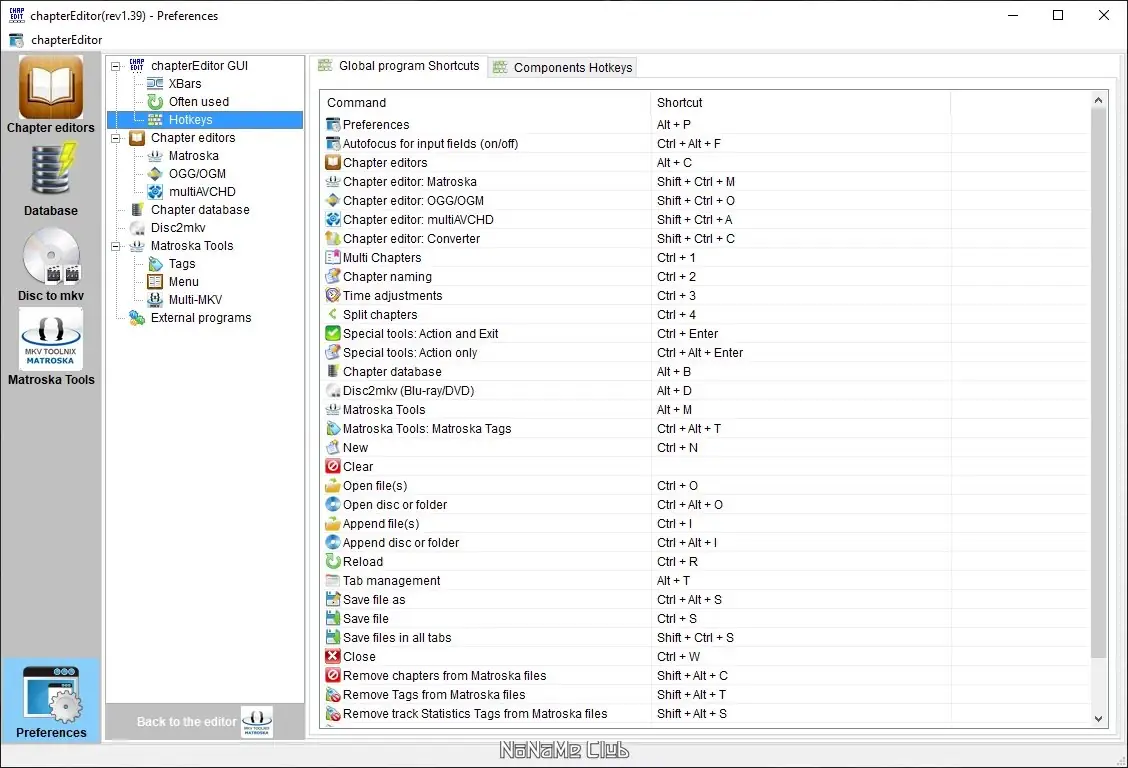Click the Time adjustments row icon
The image size is (1128, 768).
332,295
